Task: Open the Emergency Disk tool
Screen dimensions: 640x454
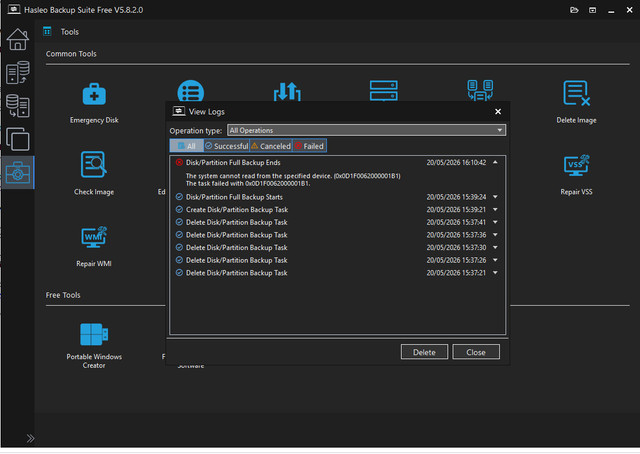Action: point(94,103)
